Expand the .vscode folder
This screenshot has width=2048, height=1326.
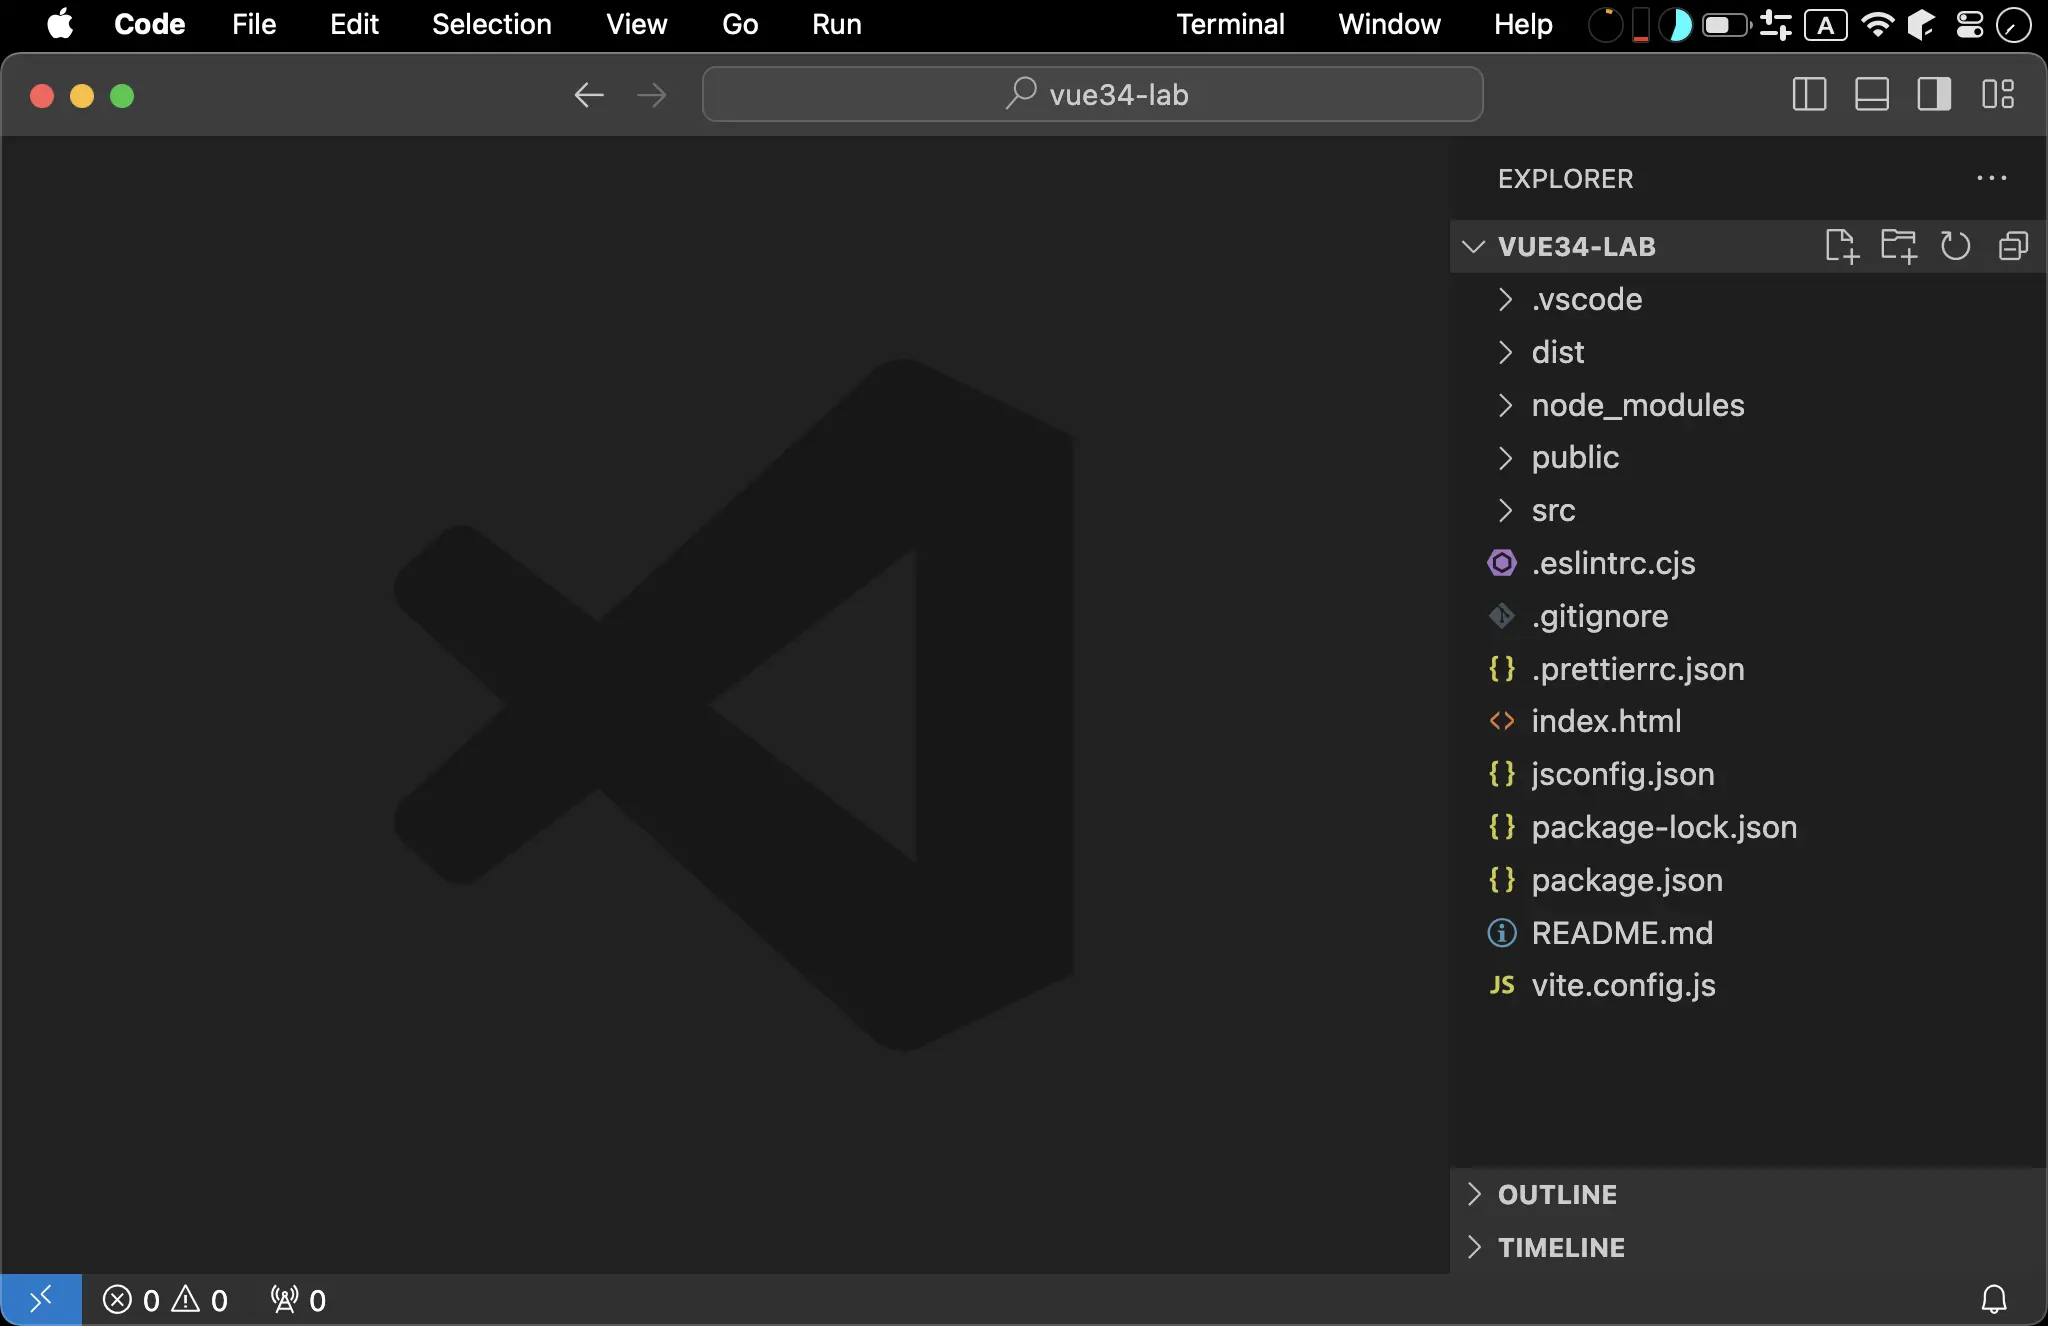1748,299
